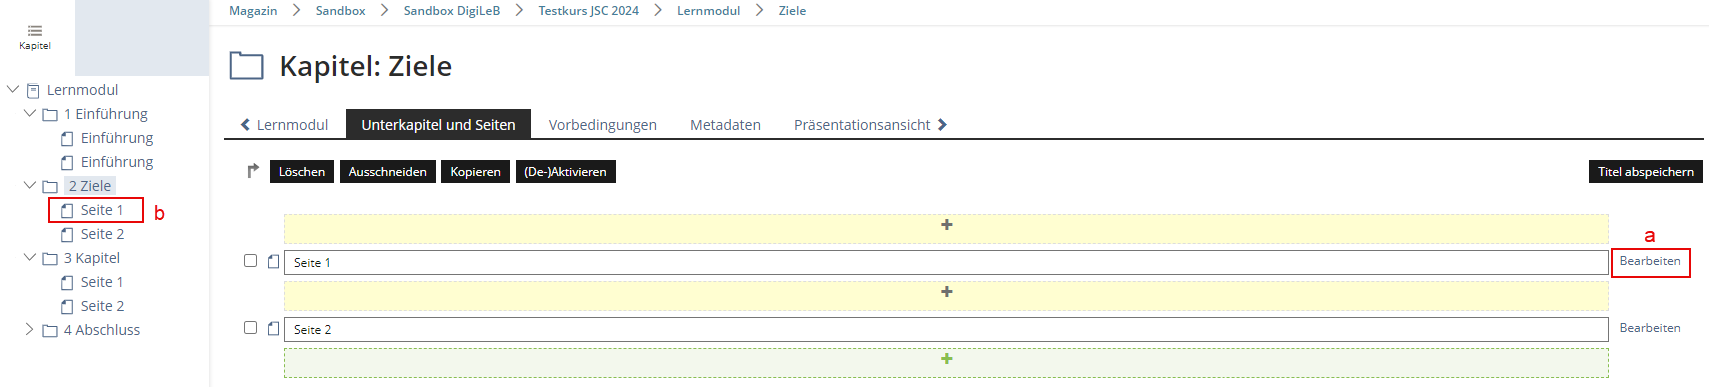Click page icon next to Seite 1 row
The image size is (1709, 387).
(x=273, y=262)
